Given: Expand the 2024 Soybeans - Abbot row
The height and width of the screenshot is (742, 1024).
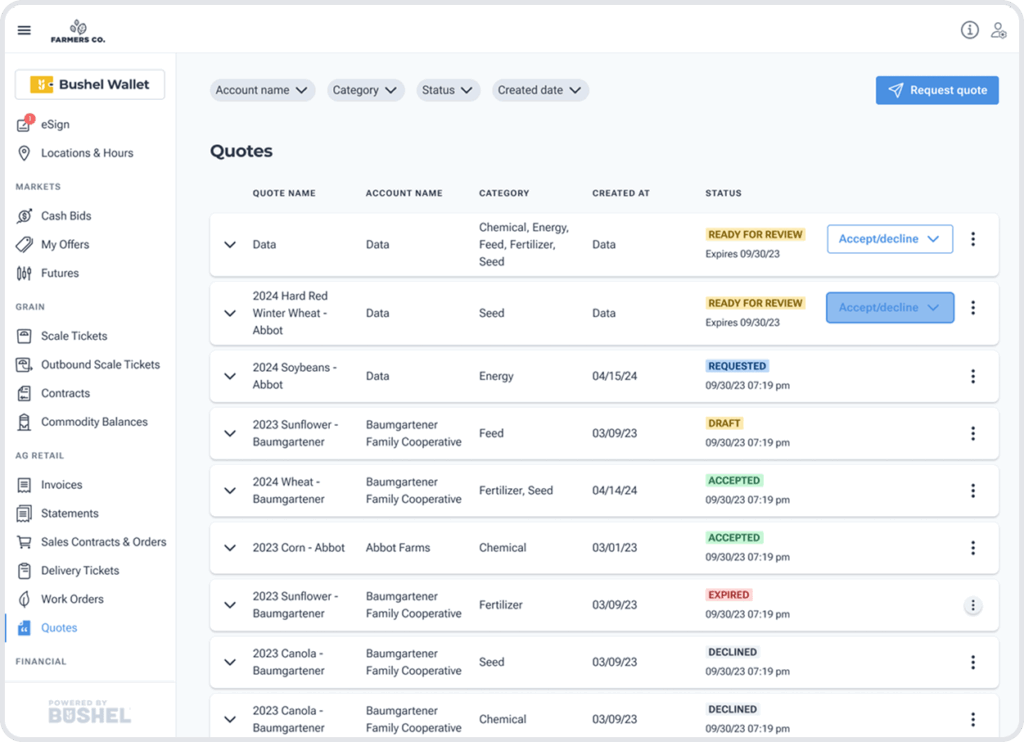Looking at the screenshot, I should [x=230, y=376].
